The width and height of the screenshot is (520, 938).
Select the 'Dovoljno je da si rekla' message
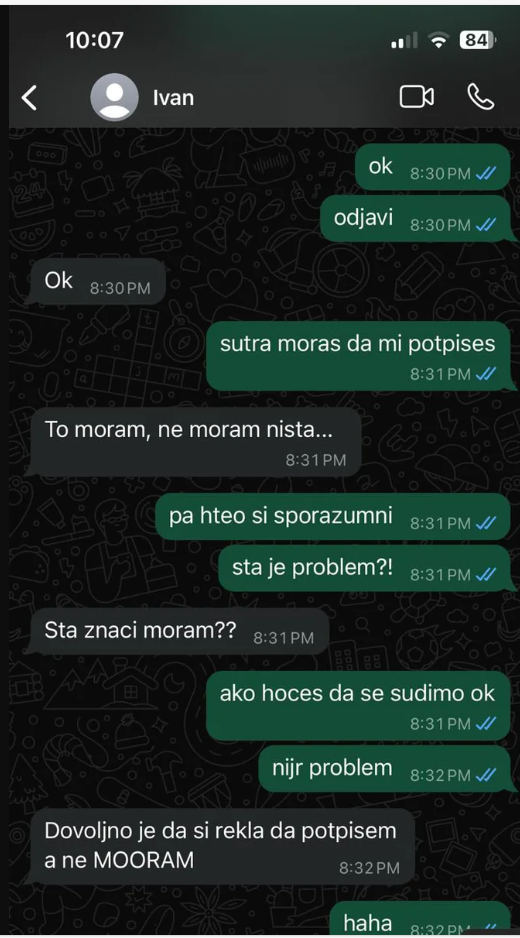coord(222,846)
